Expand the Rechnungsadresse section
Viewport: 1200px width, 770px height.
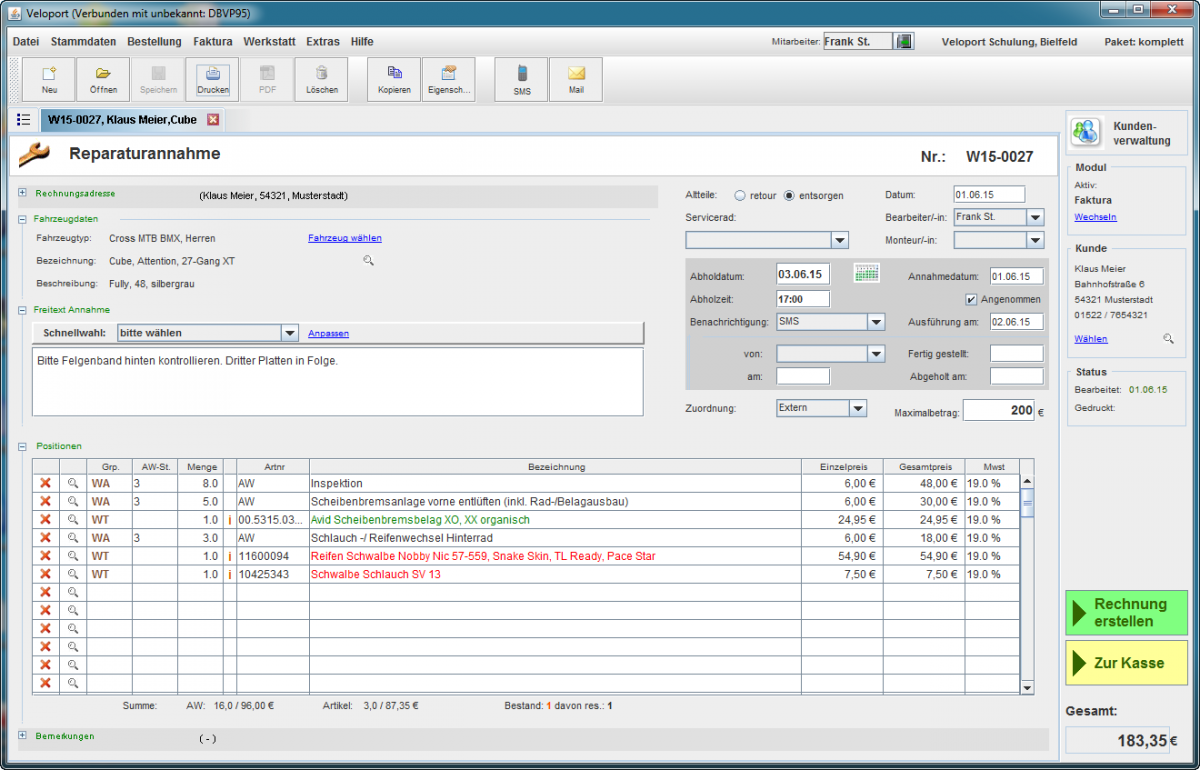[x=23, y=193]
